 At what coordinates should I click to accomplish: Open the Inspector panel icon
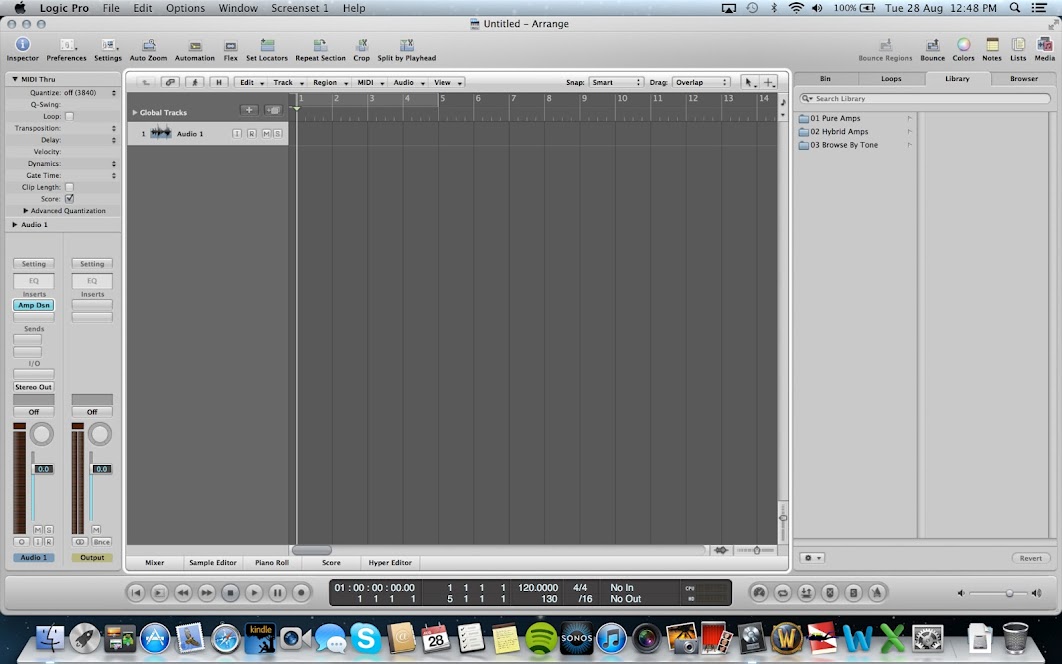pyautogui.click(x=22, y=45)
